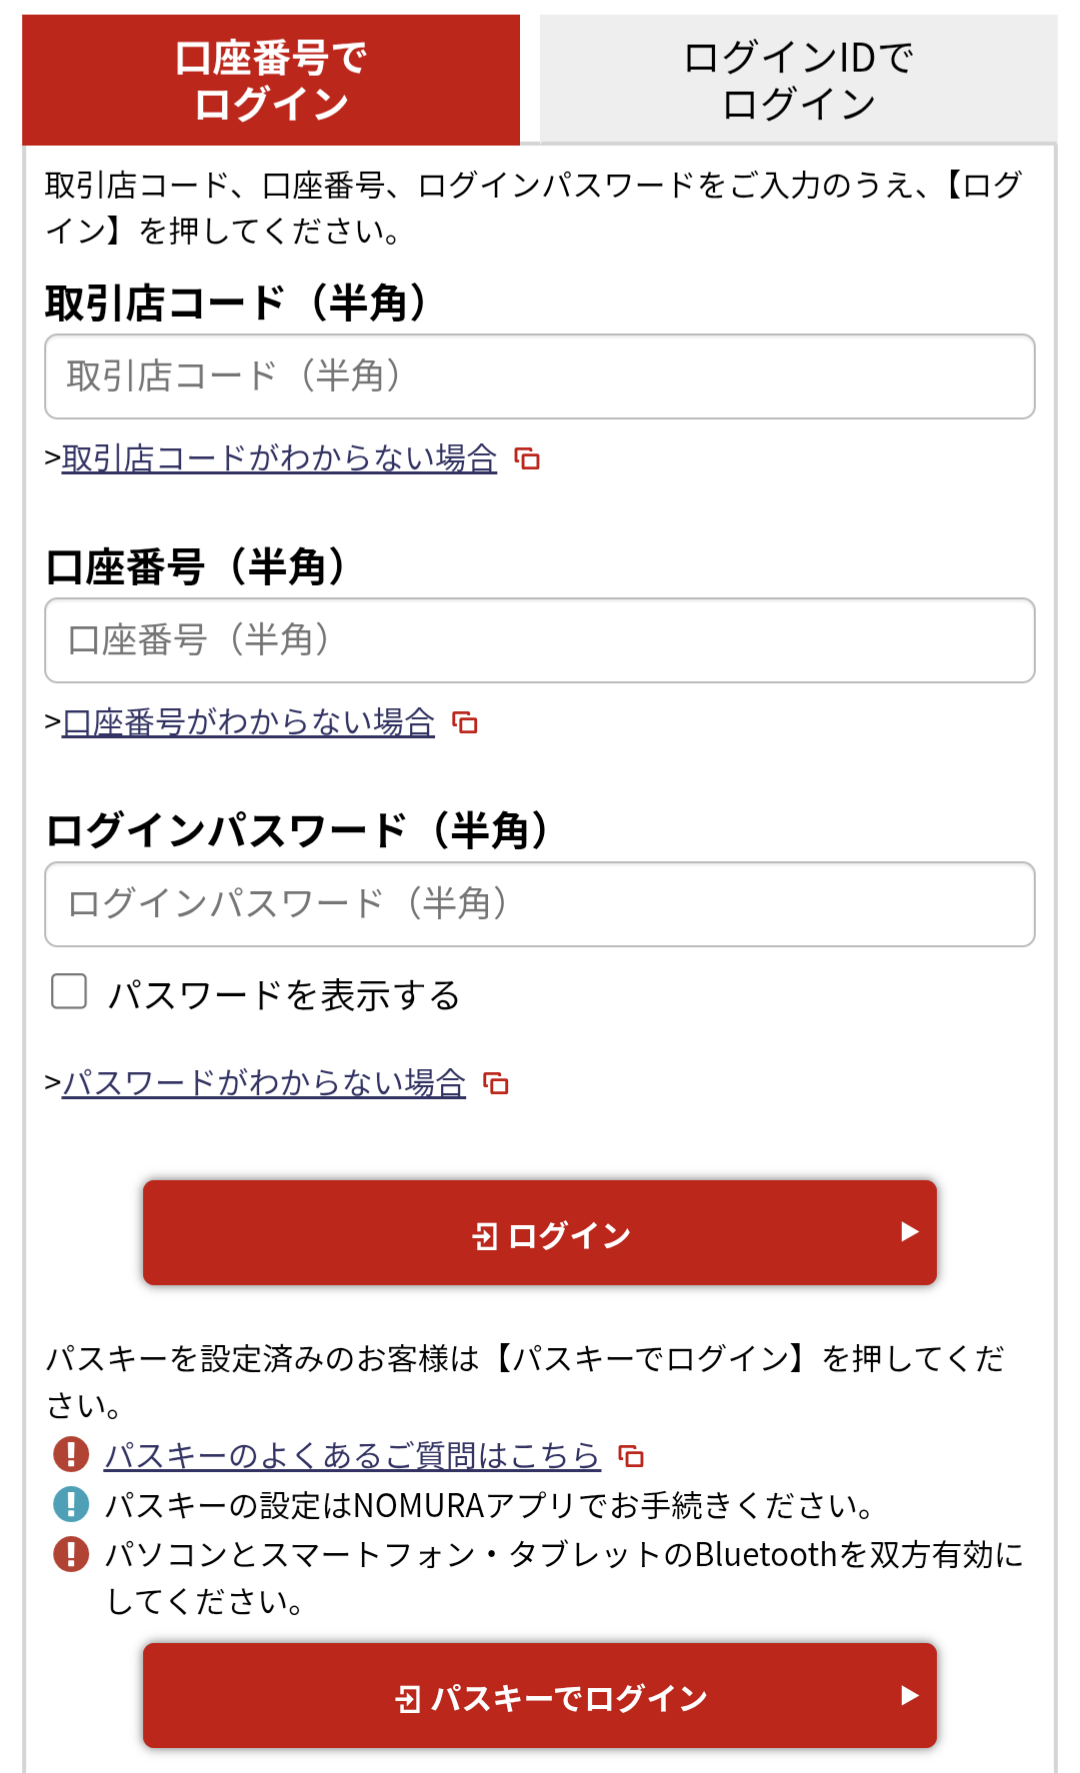The width and height of the screenshot is (1080, 1773).
Task: Click the arrow on パスキーでログイン button
Action: [909, 1695]
